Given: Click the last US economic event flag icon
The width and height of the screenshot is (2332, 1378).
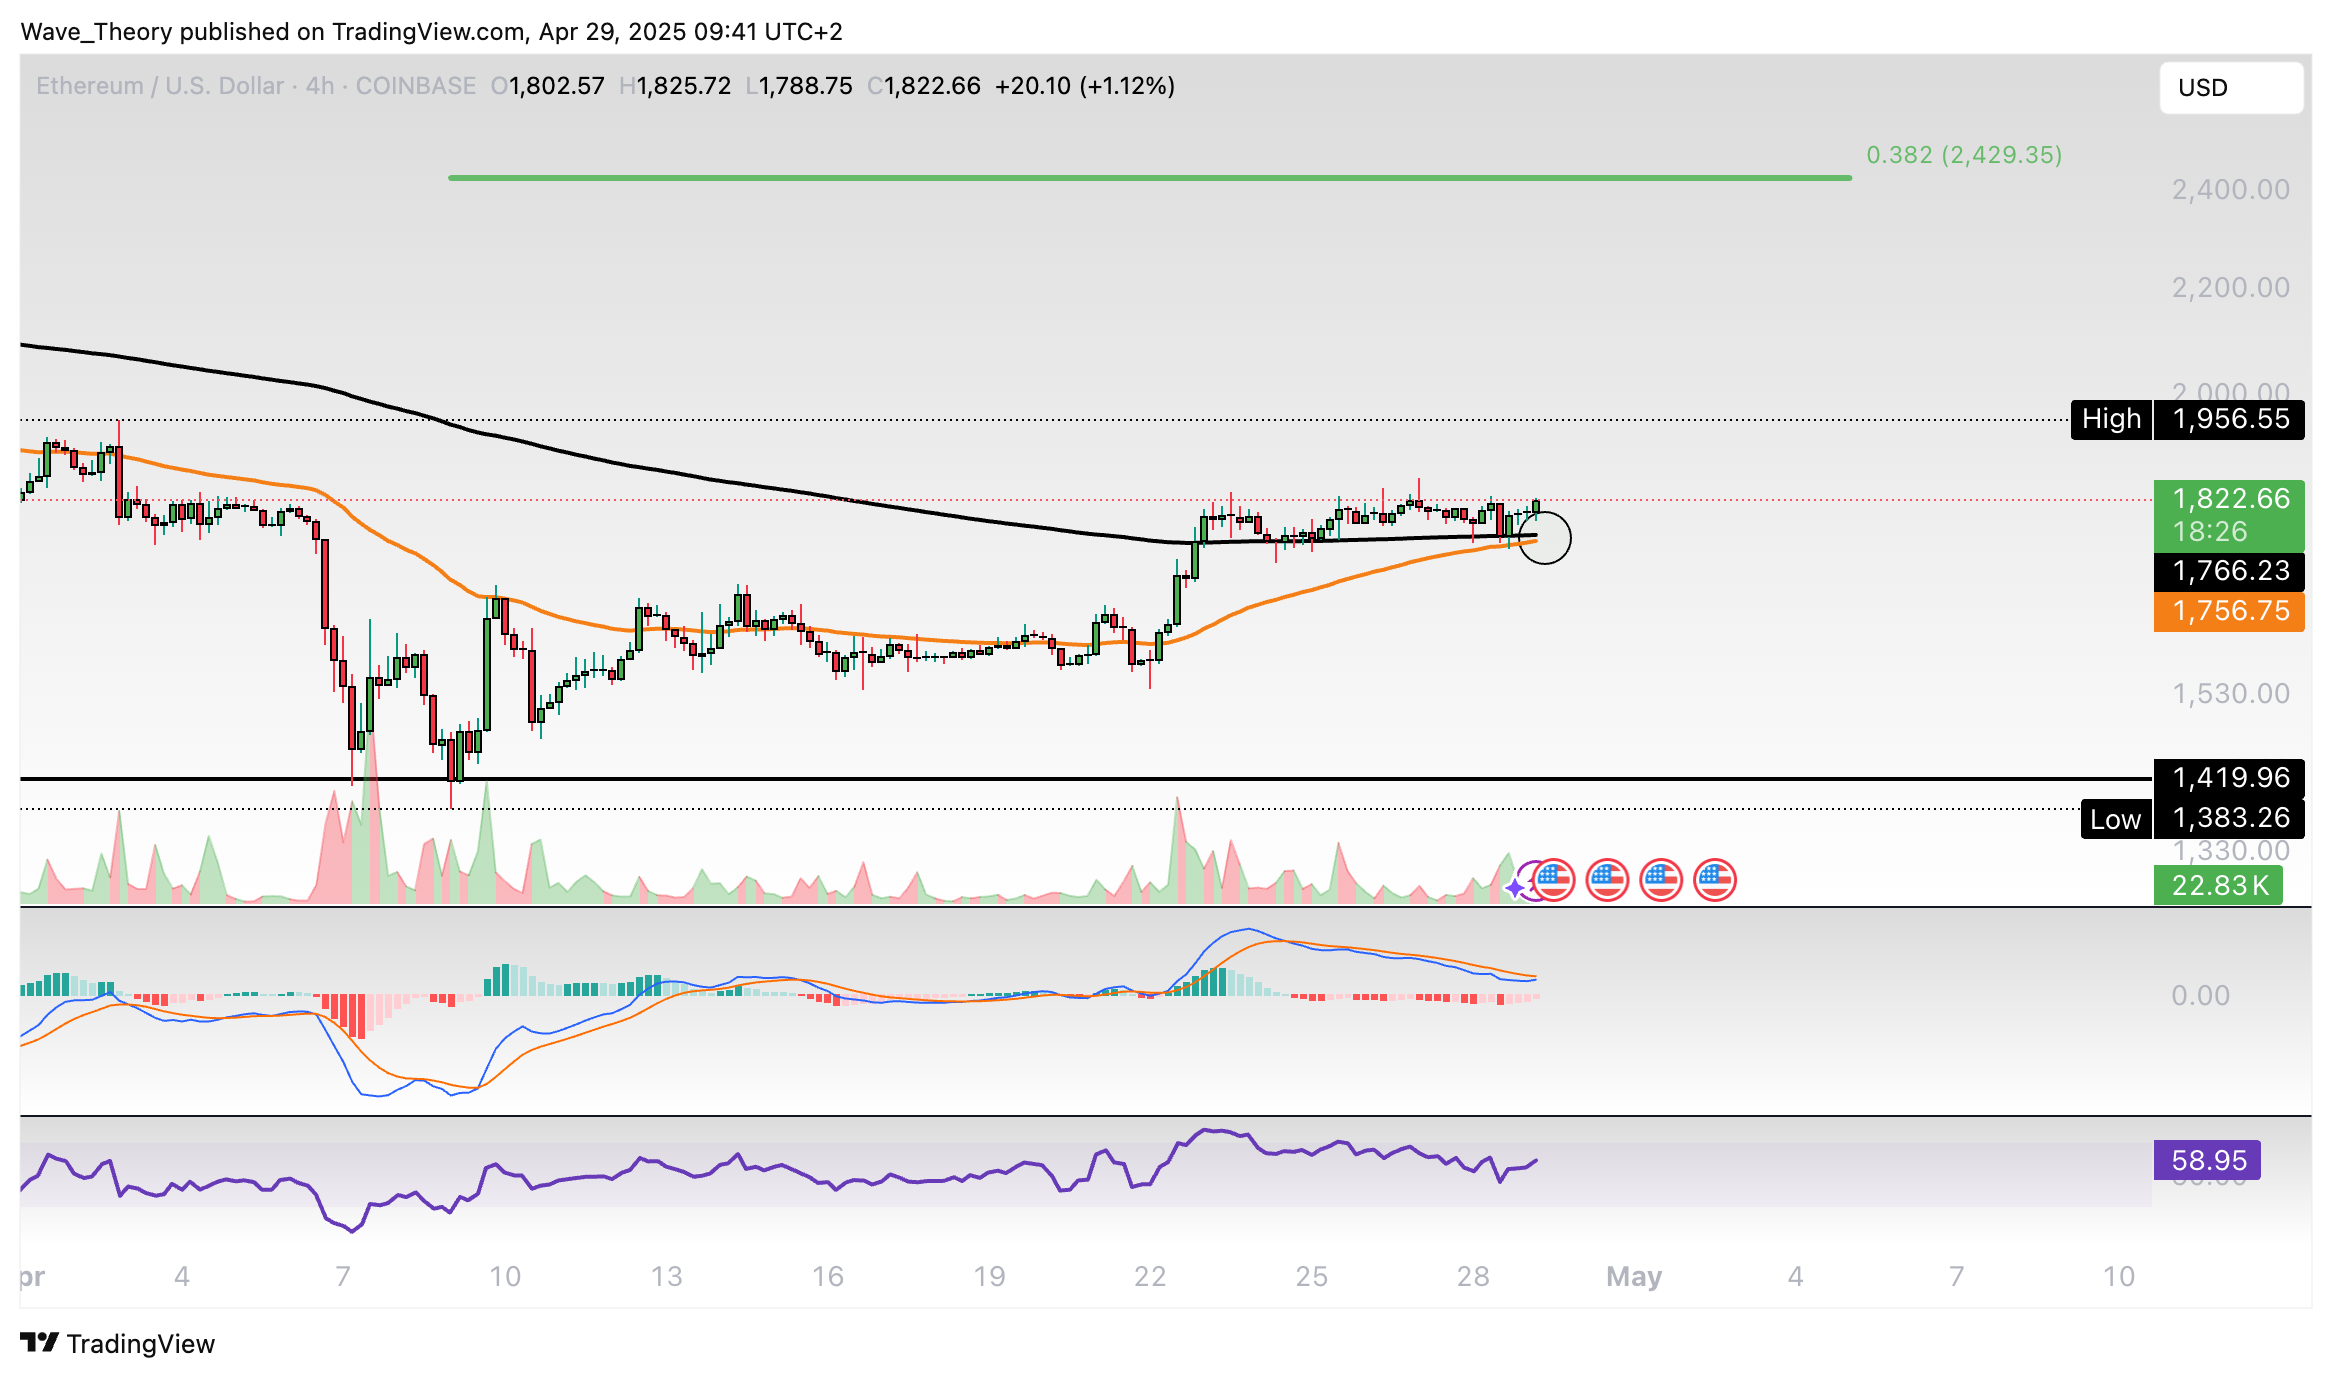Looking at the screenshot, I should (1715, 881).
